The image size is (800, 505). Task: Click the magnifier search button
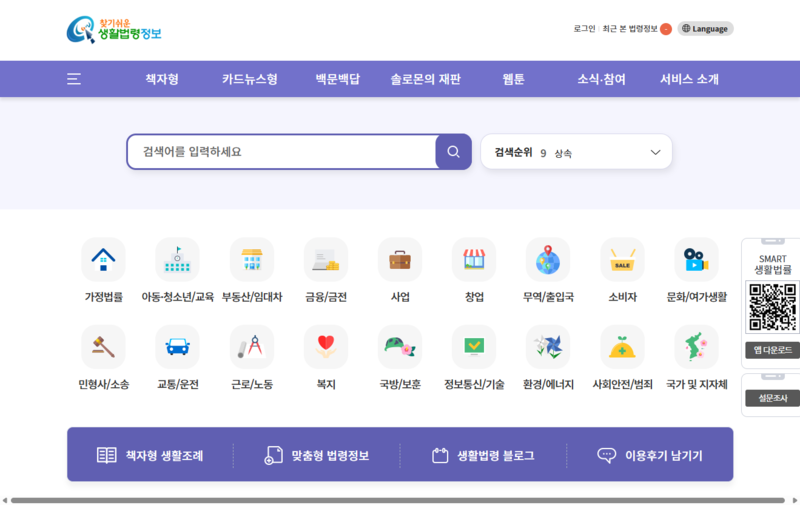(453, 152)
